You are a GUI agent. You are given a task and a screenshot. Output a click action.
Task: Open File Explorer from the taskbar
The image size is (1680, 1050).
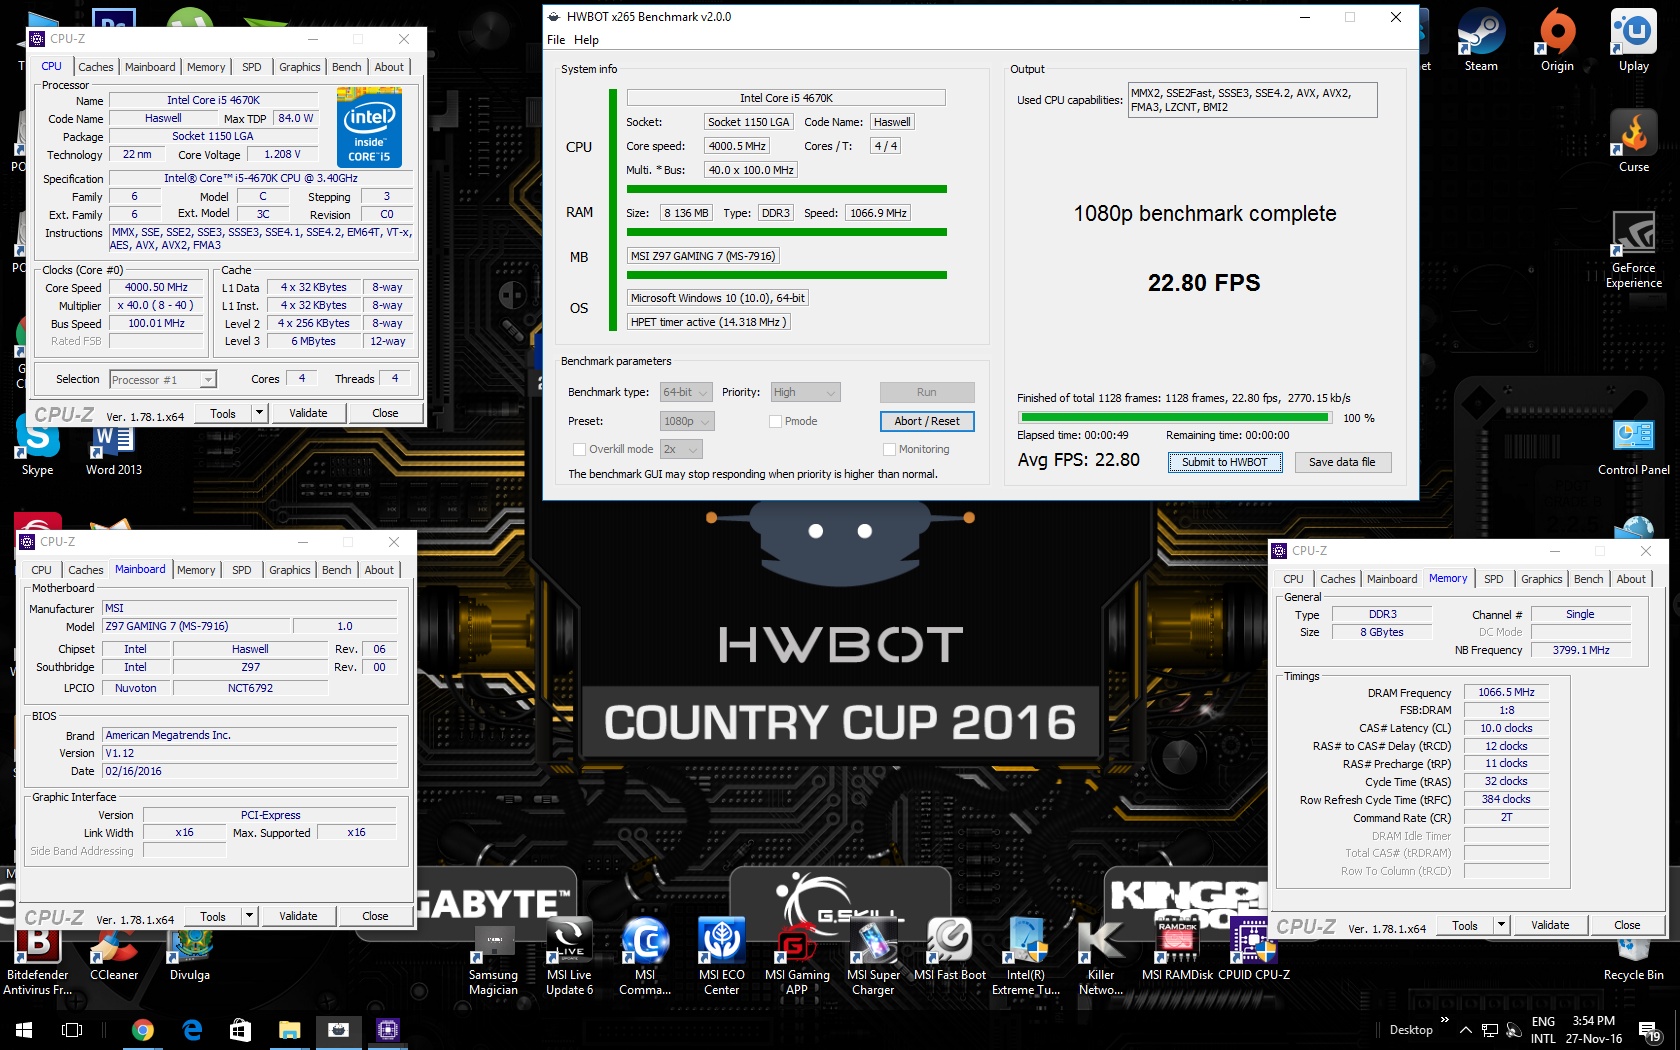pos(290,1029)
